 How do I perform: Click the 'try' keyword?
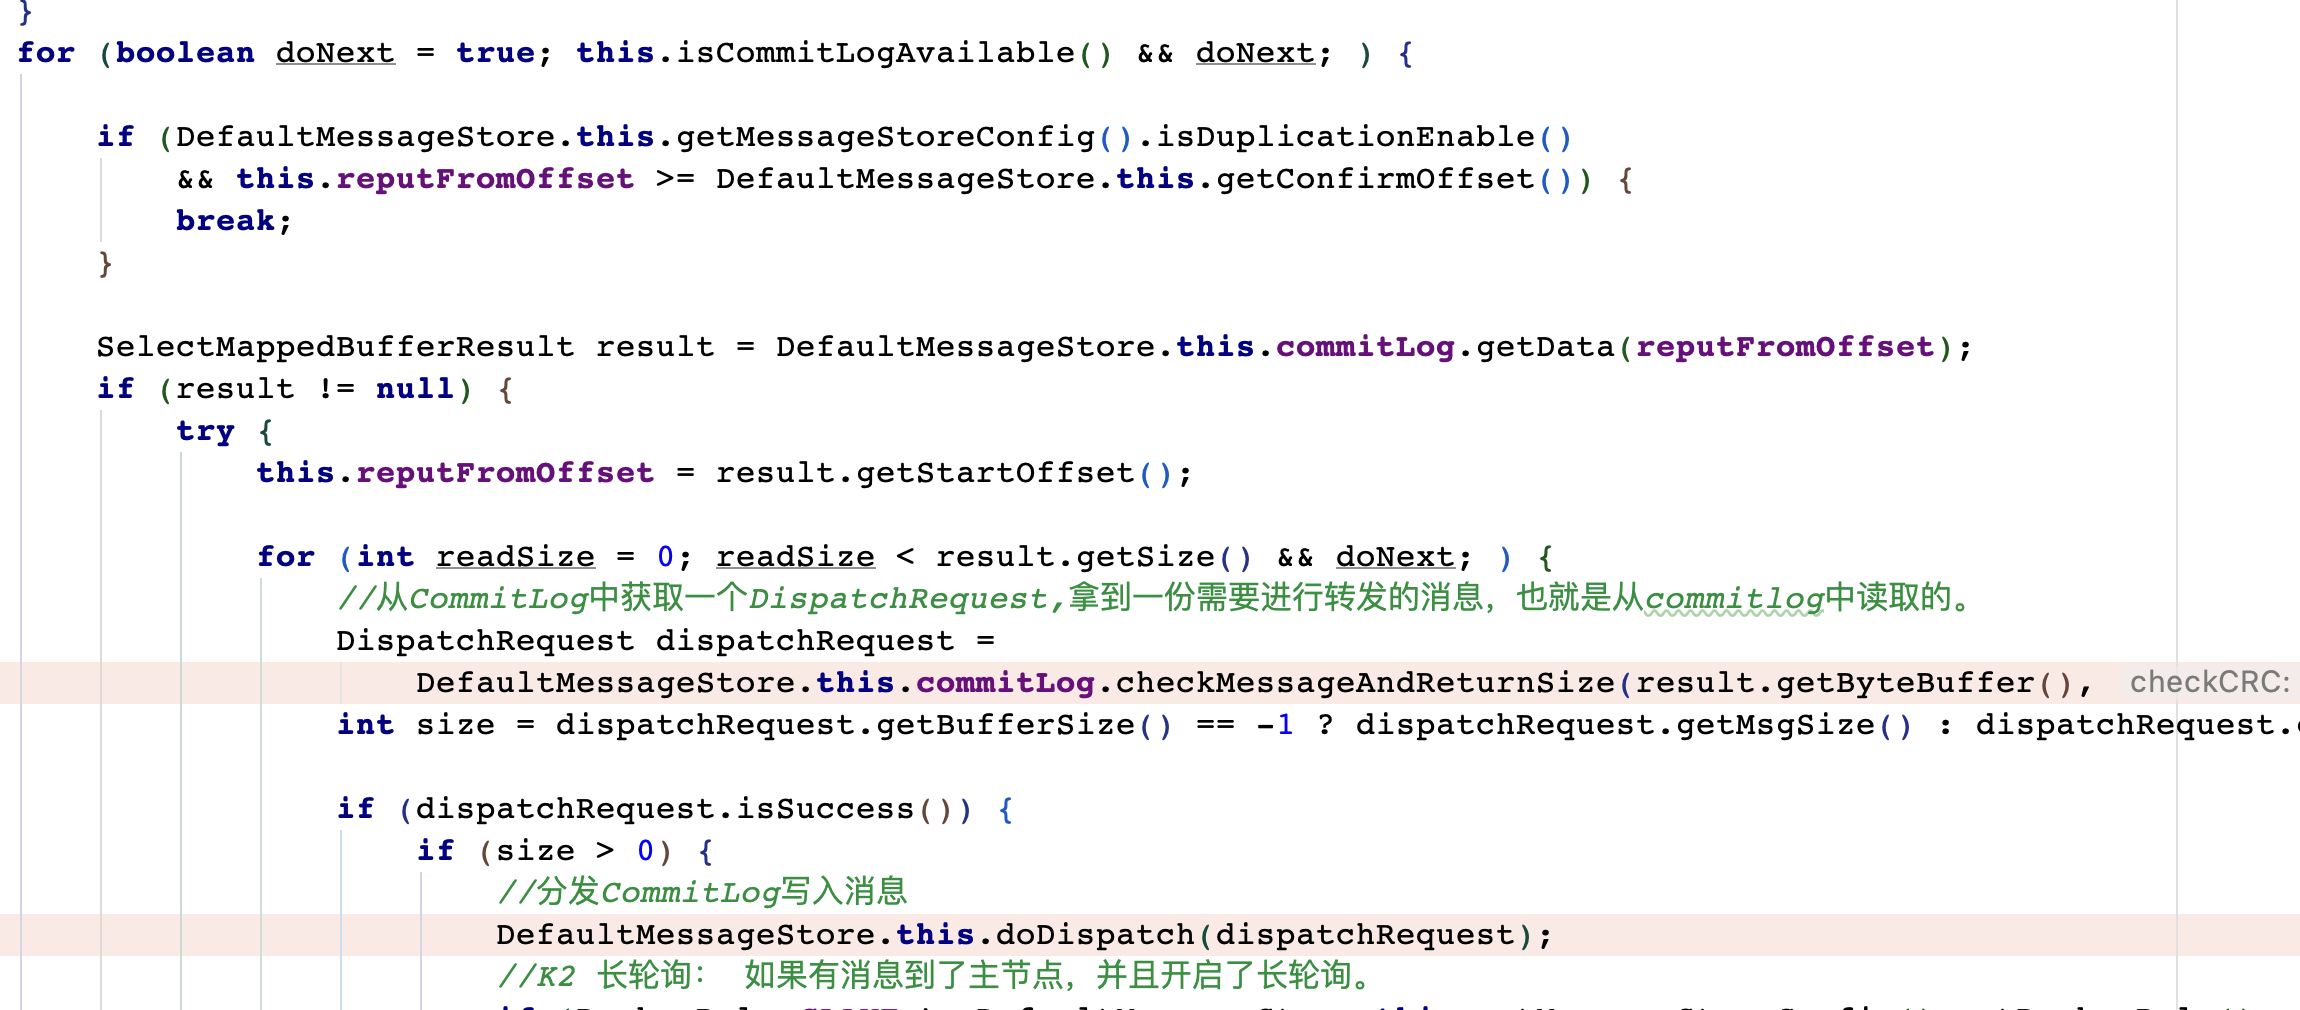click(x=205, y=431)
